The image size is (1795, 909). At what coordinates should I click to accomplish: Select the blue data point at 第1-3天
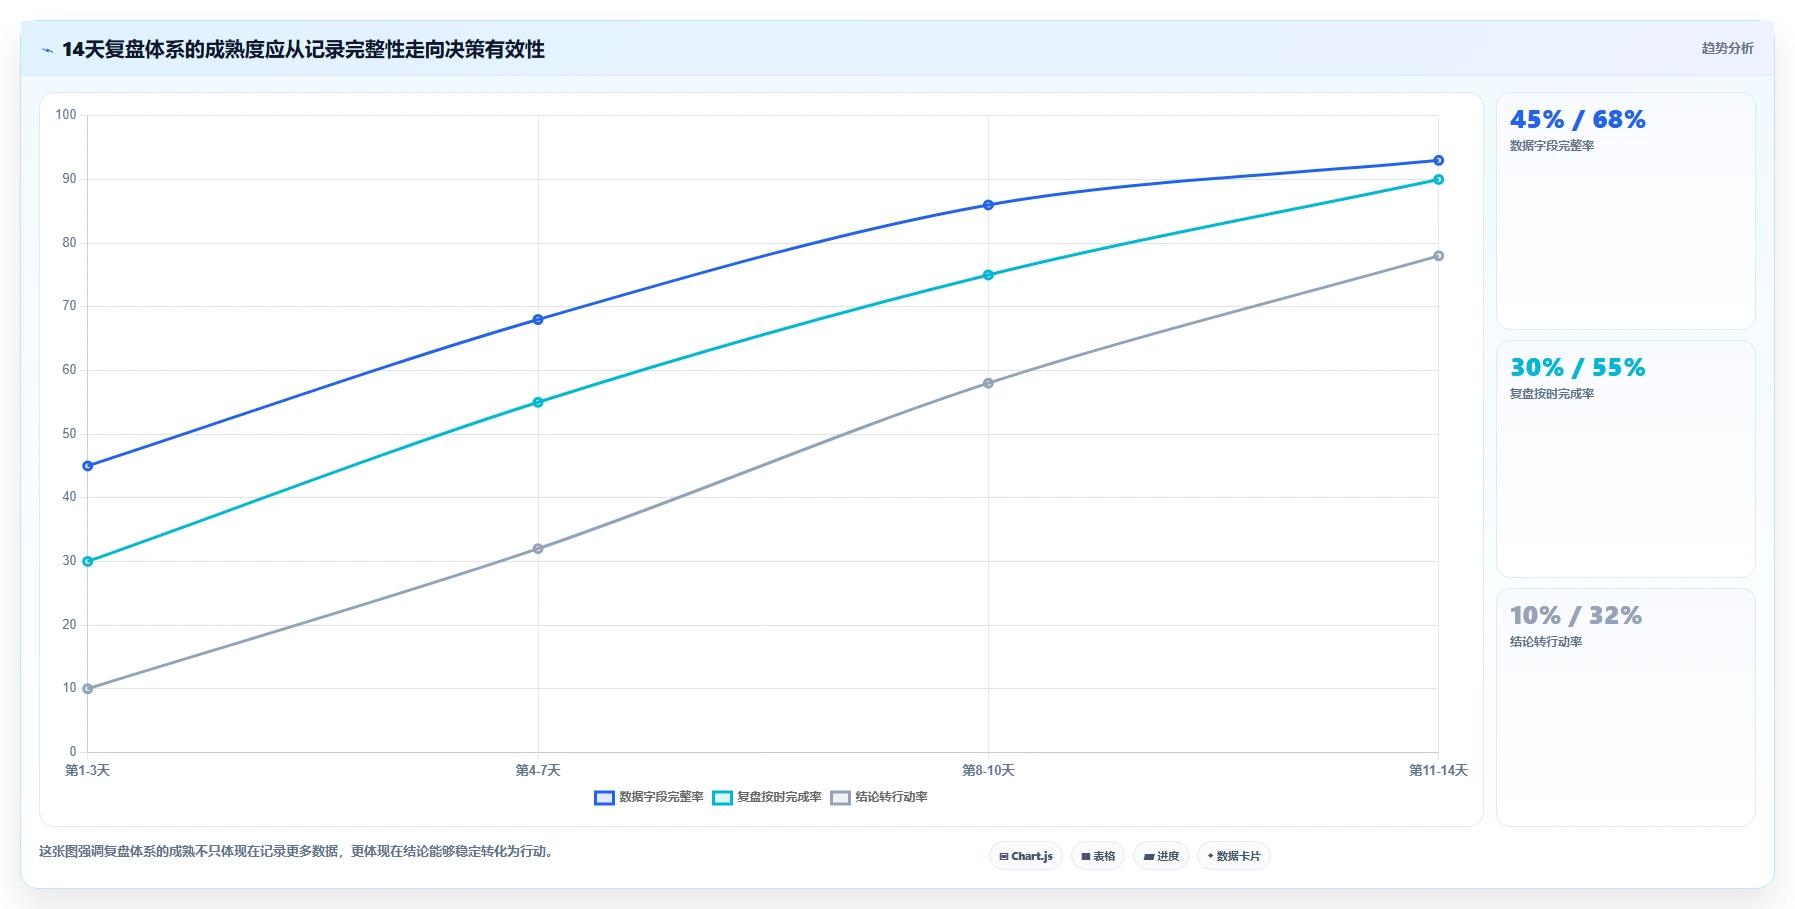(88, 466)
